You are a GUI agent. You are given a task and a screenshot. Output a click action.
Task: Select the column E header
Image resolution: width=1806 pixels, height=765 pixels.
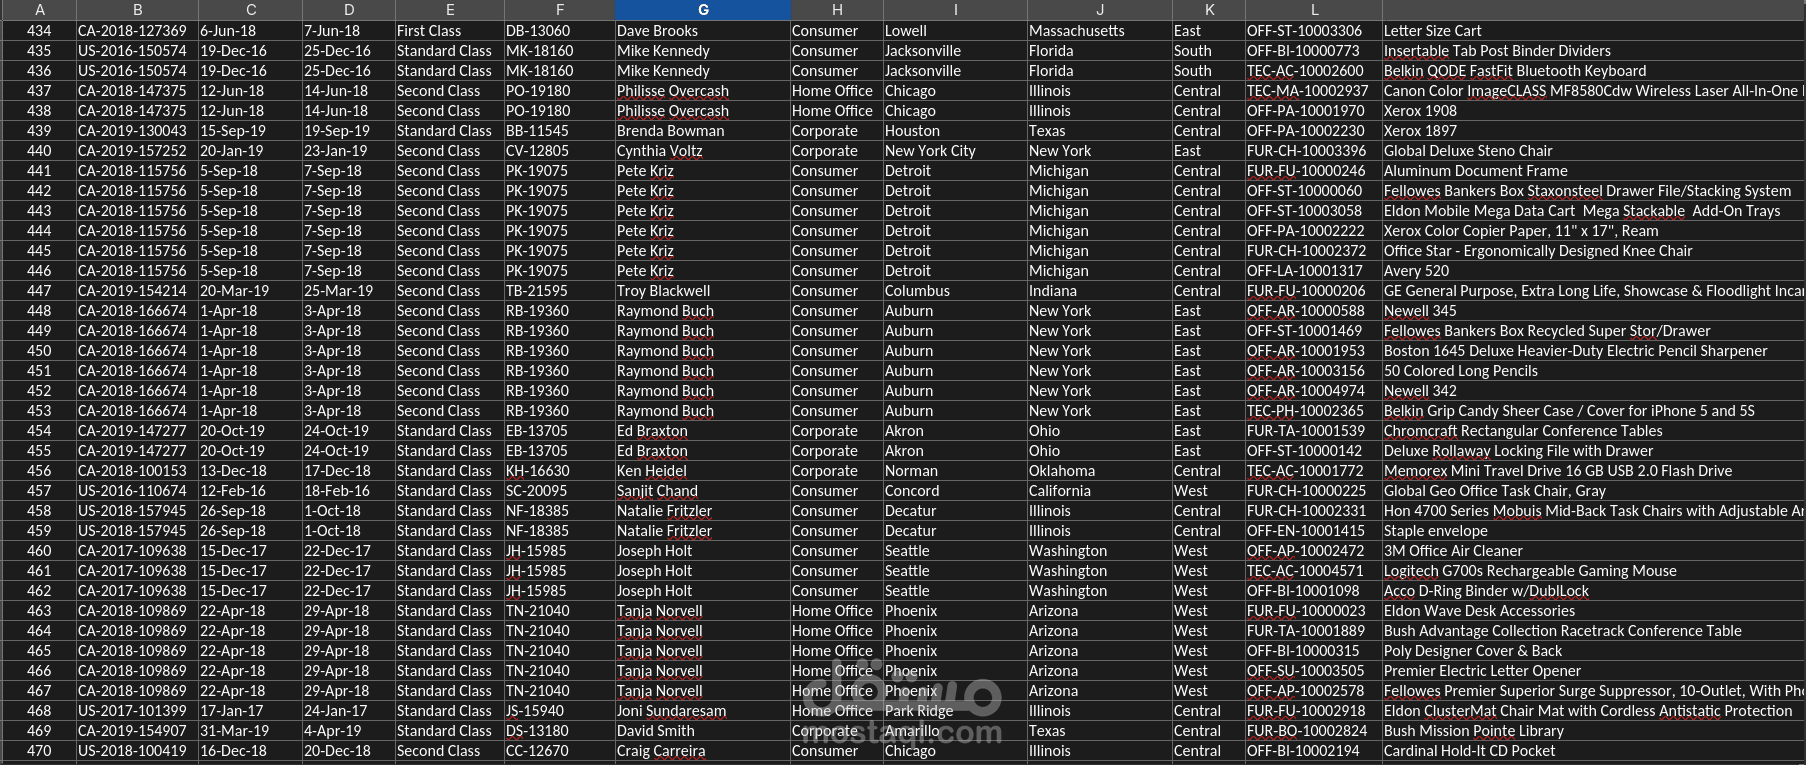pyautogui.click(x=449, y=10)
